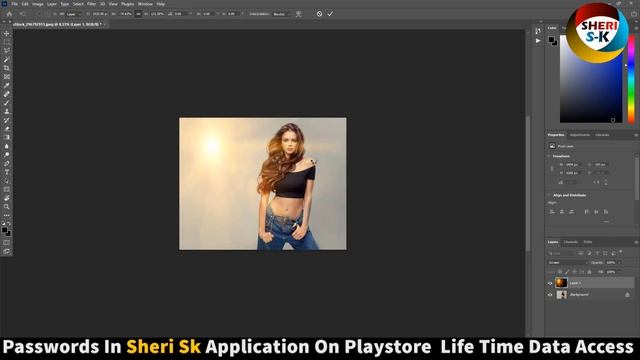Select the Type tool

coord(7,172)
